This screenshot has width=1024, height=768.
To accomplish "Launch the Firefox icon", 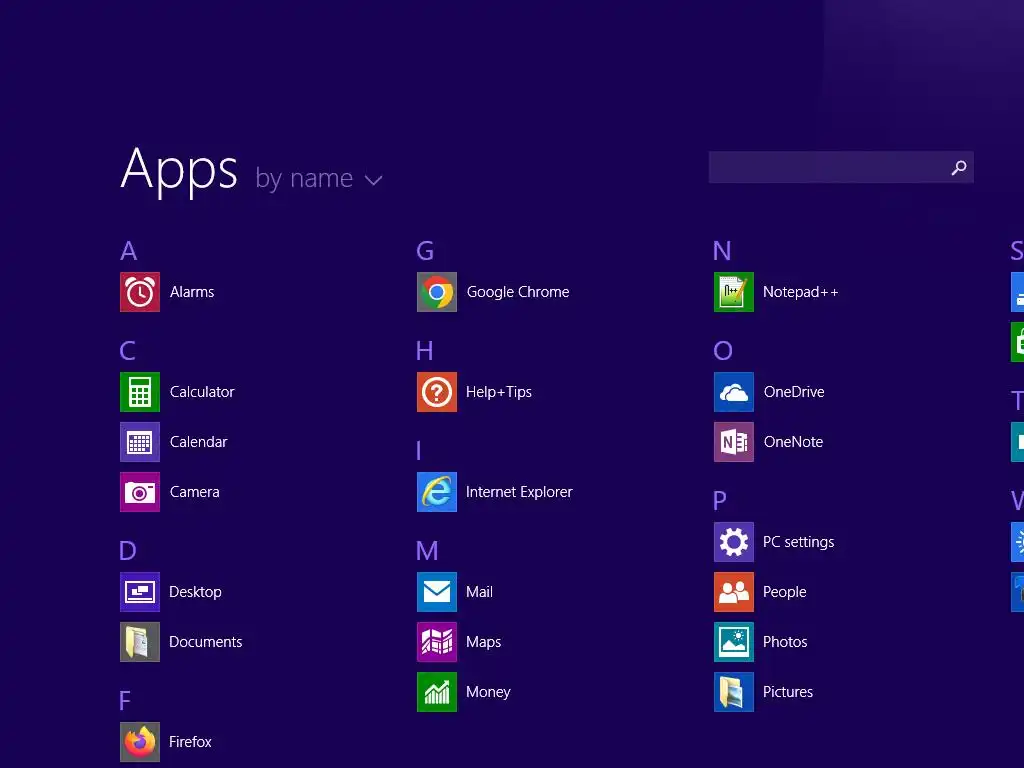I will pos(140,742).
